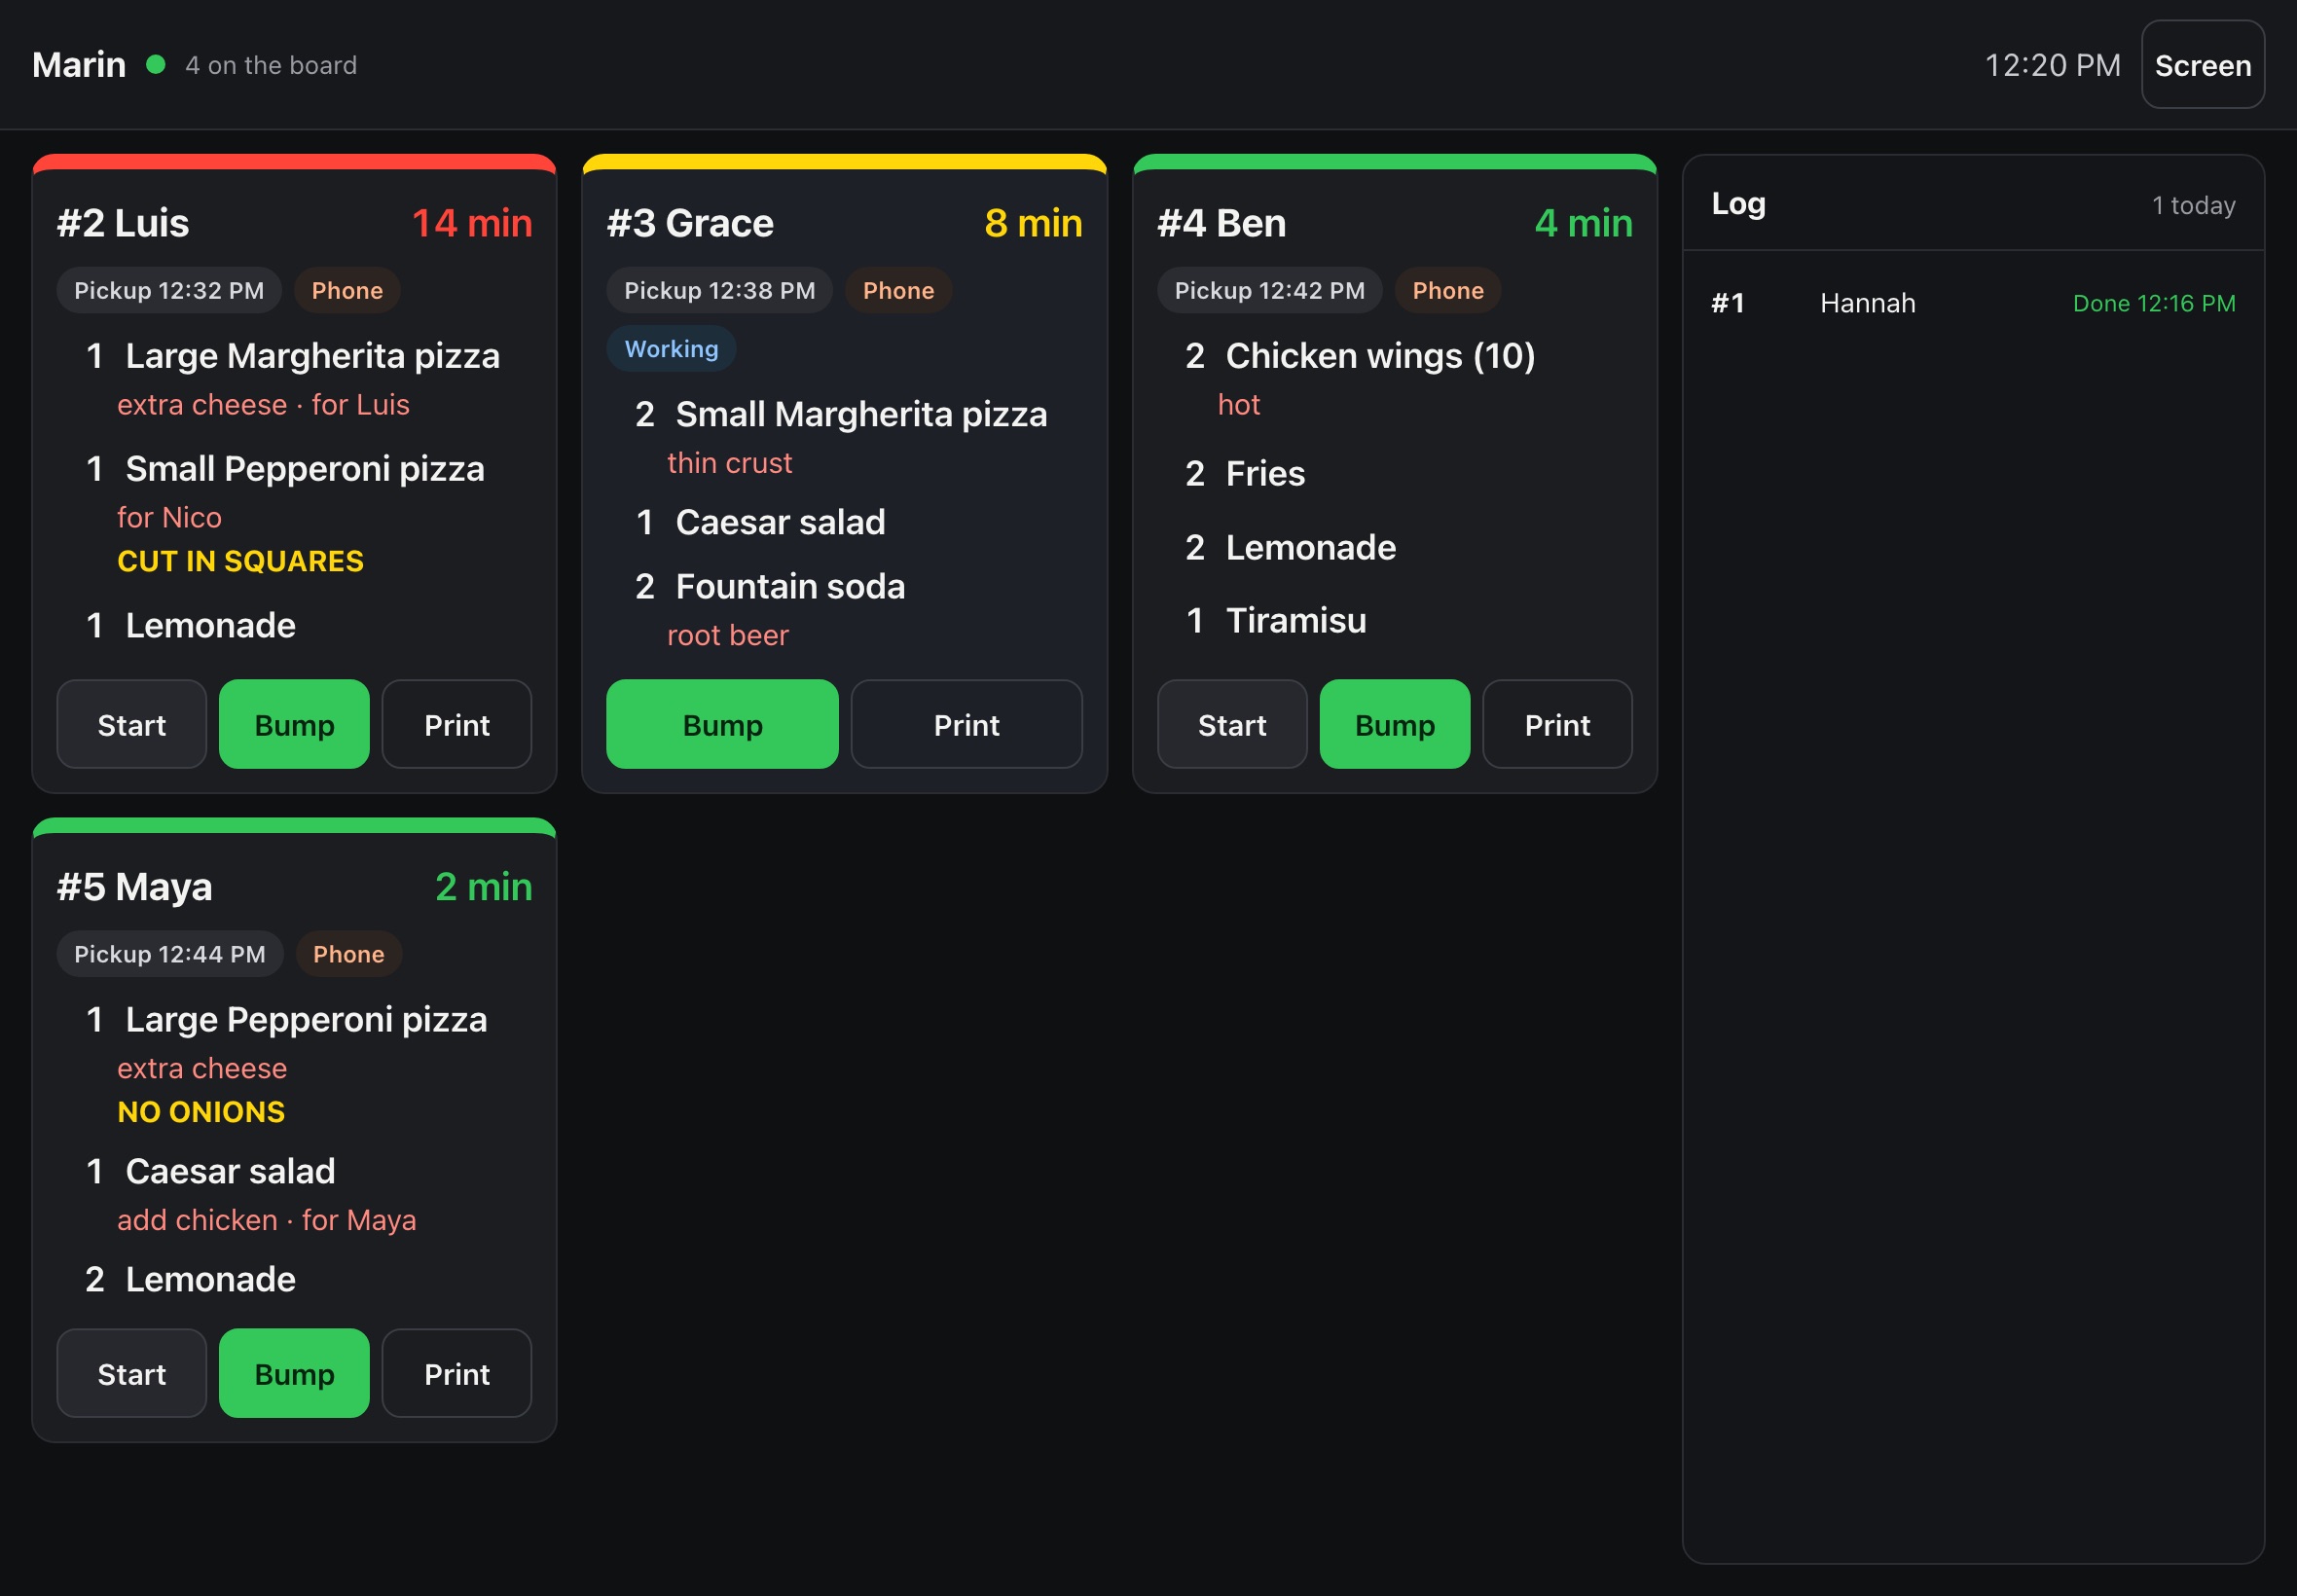Bump order #3 Grace
The width and height of the screenshot is (2297, 1596).
(722, 725)
